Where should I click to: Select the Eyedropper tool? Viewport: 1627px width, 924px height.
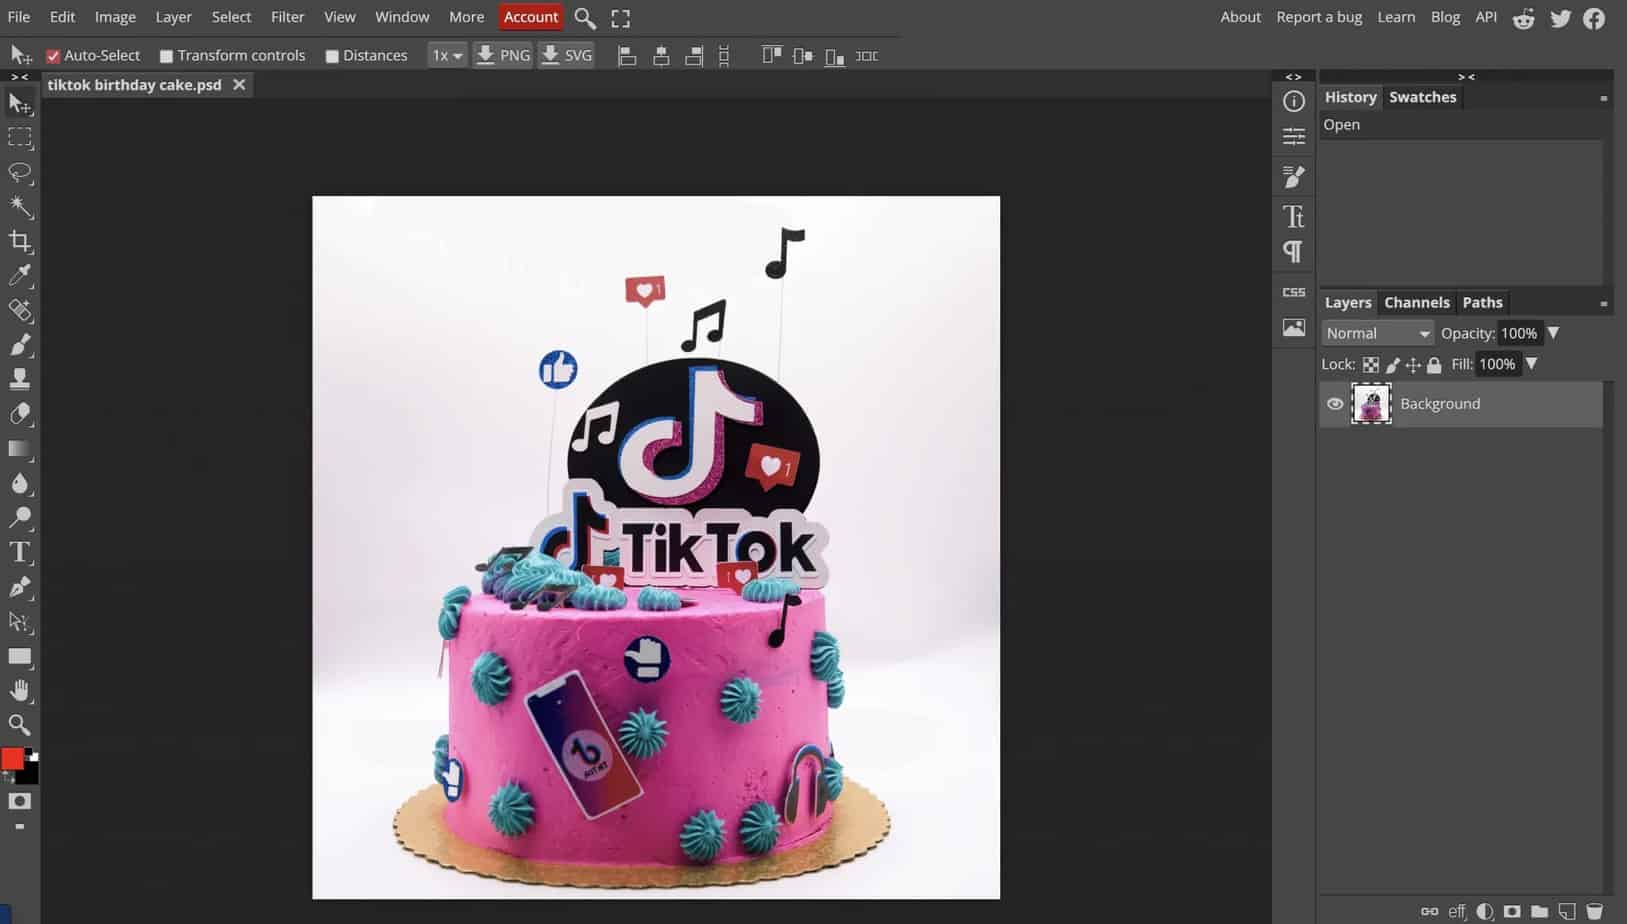tap(19, 276)
